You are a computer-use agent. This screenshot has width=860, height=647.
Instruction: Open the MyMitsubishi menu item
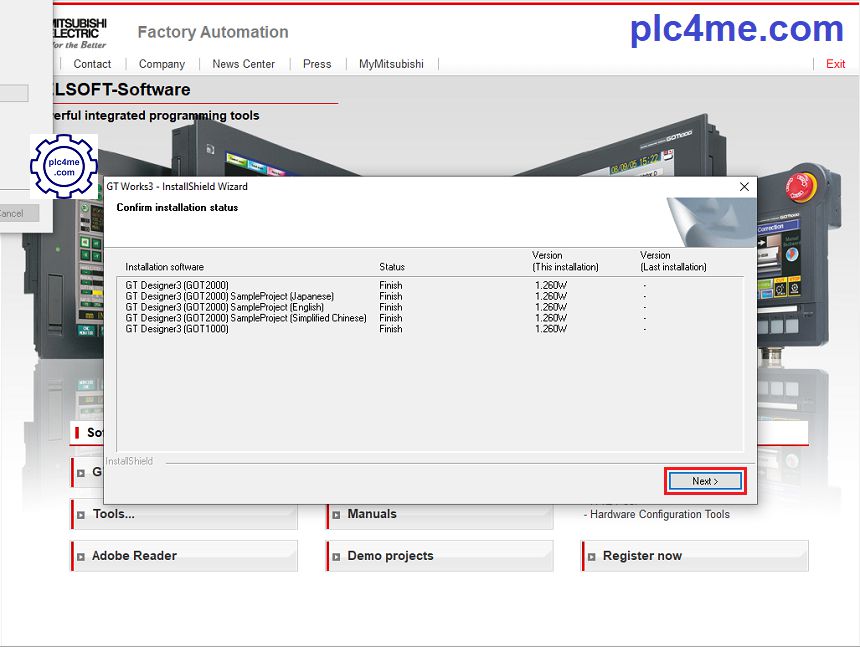[391, 64]
